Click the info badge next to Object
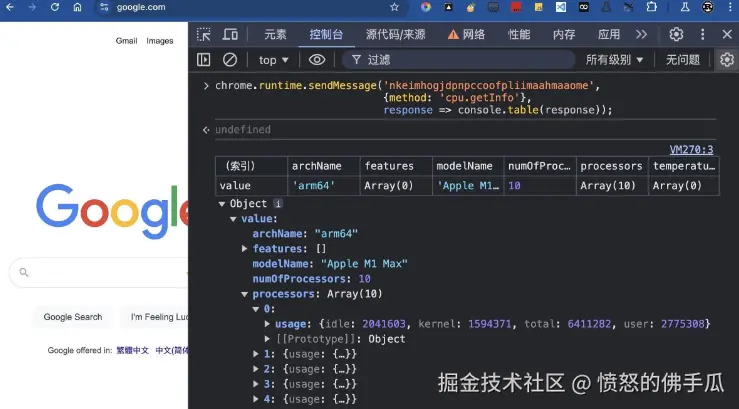 (278, 204)
